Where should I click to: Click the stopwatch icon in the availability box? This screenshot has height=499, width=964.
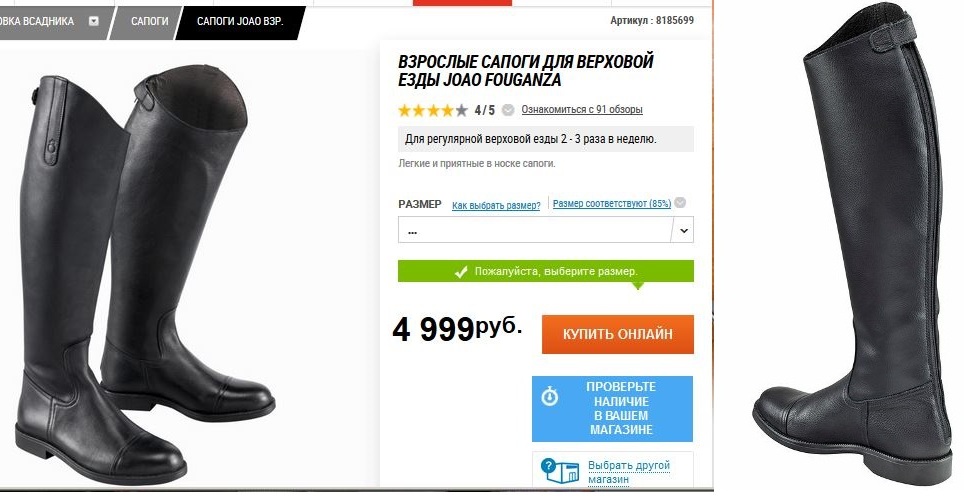click(x=550, y=397)
